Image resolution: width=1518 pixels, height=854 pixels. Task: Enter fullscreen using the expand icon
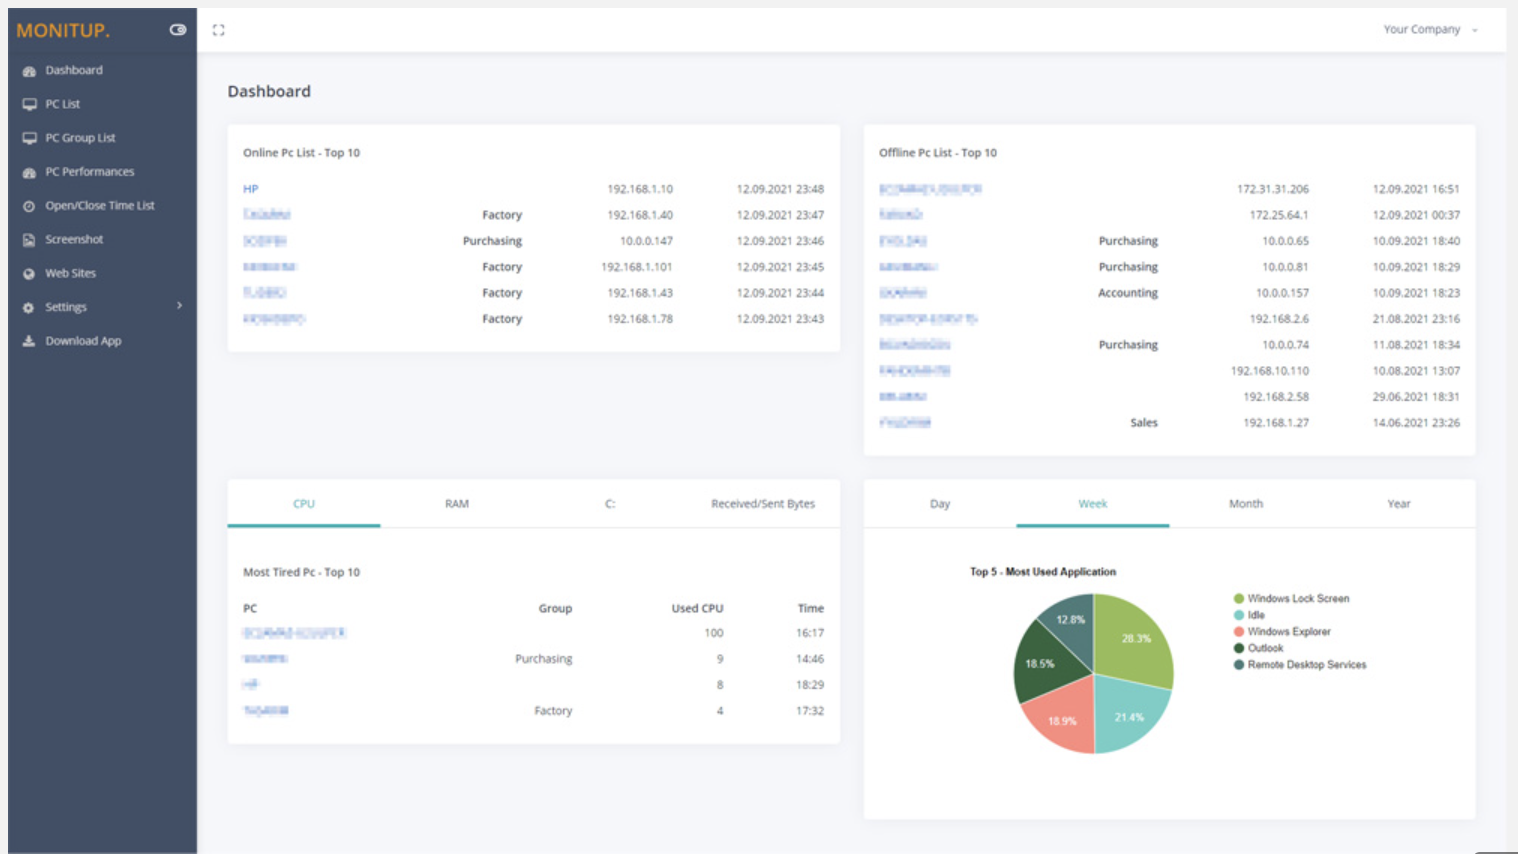point(218,29)
